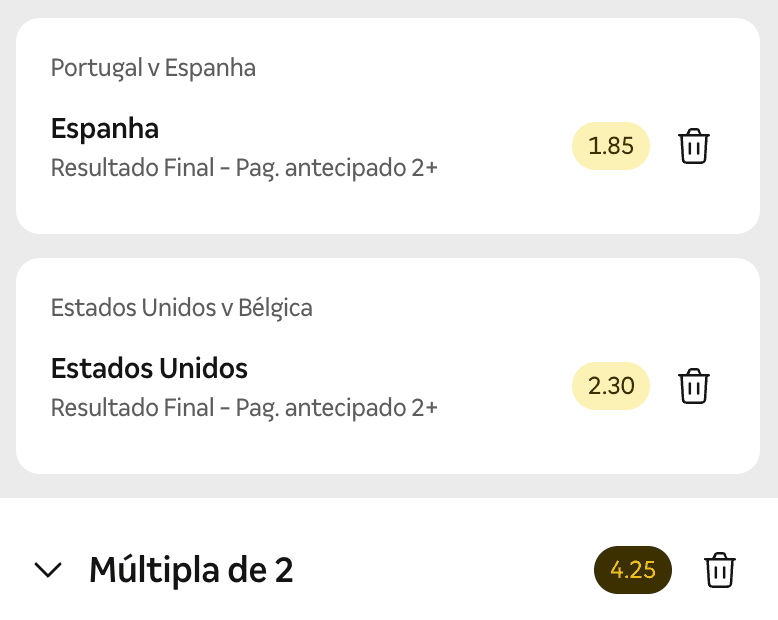Click the trash icon beside Múltipla de 2
778x620 pixels.
(719, 570)
